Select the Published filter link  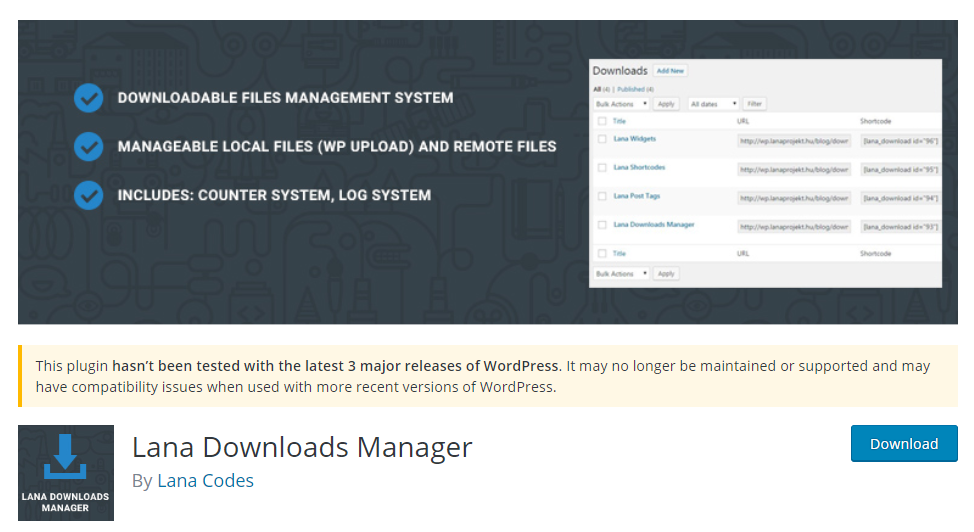click(x=630, y=89)
